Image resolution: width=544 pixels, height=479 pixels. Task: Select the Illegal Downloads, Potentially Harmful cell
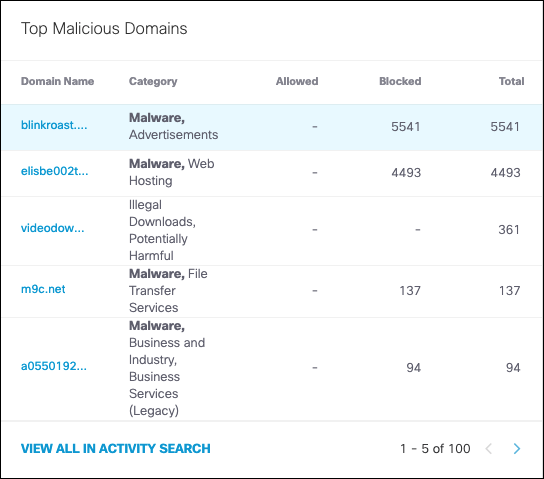coord(162,230)
